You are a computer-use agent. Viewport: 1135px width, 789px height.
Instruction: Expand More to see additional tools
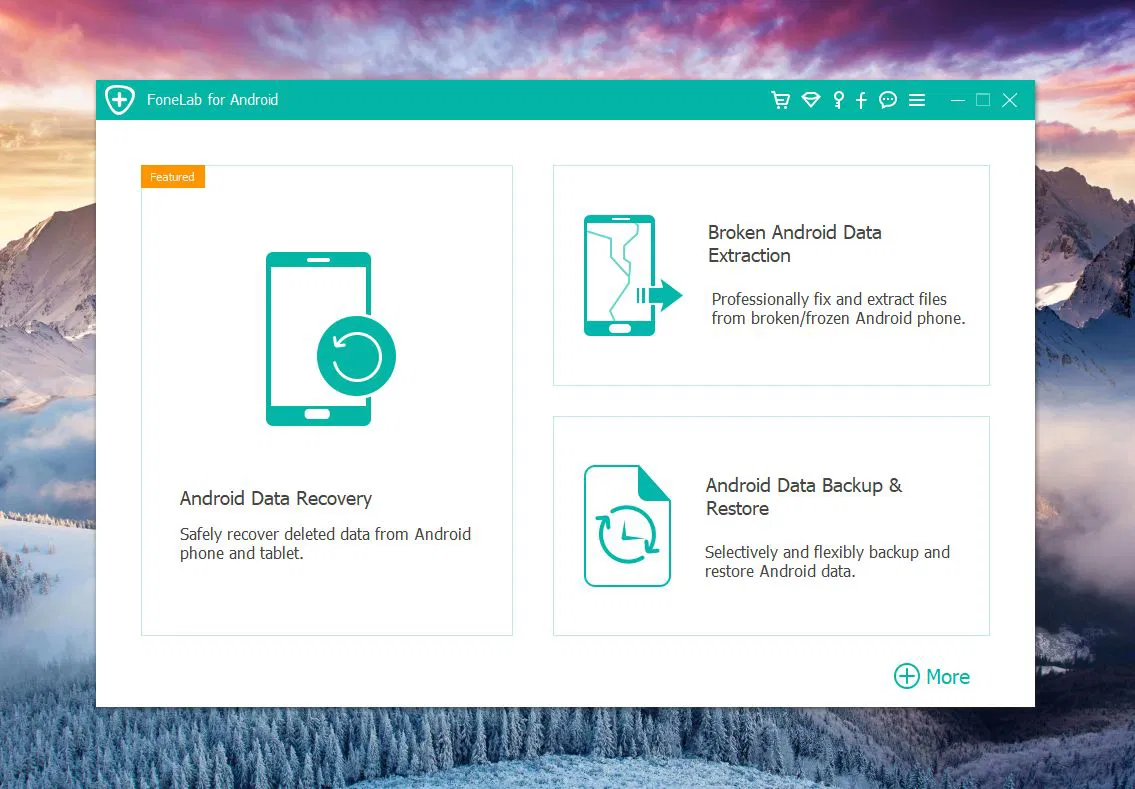pos(931,676)
